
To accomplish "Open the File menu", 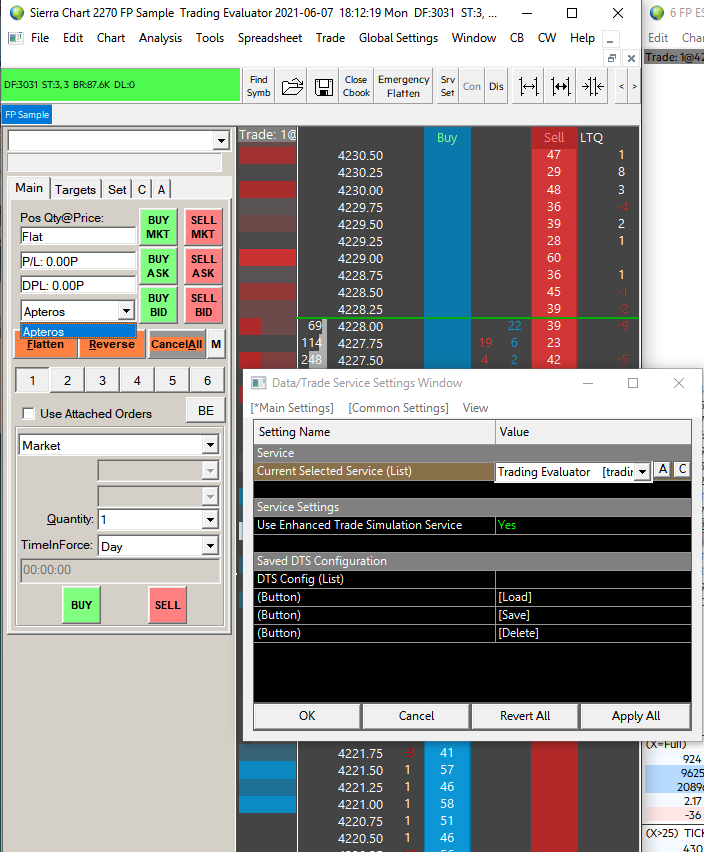I will 40,38.
